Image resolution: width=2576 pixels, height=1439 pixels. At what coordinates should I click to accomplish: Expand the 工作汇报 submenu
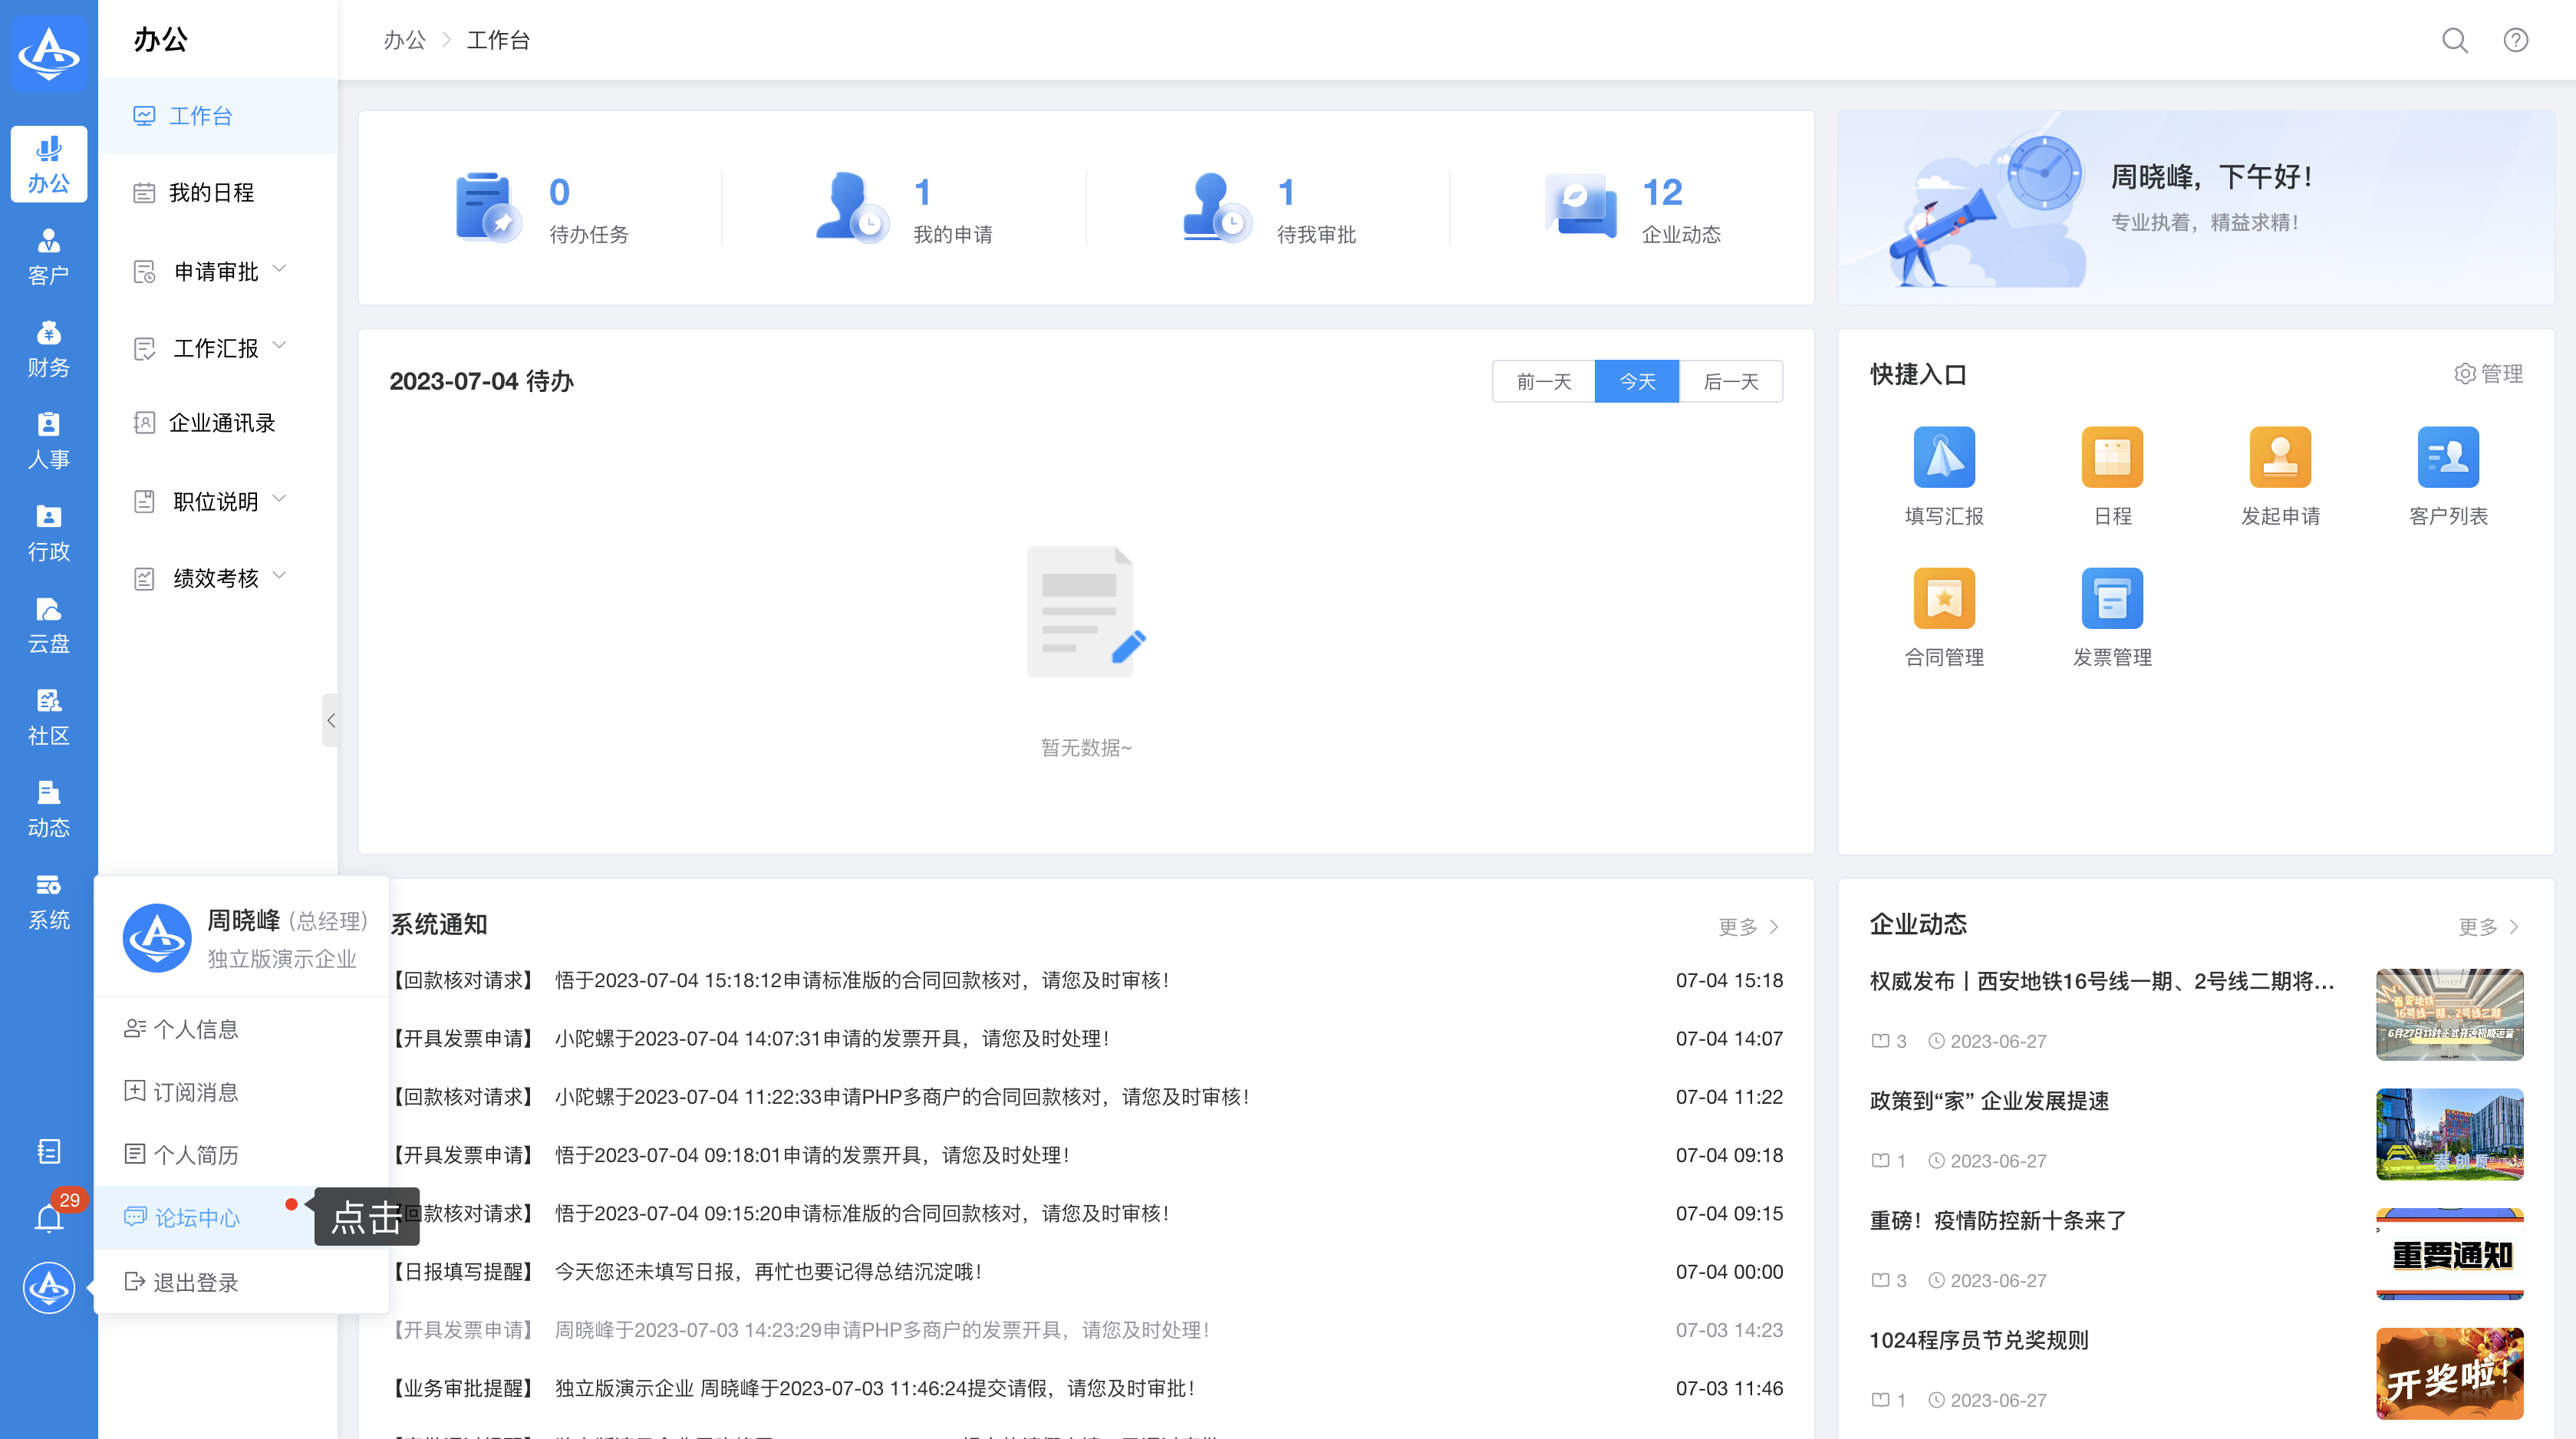216,348
